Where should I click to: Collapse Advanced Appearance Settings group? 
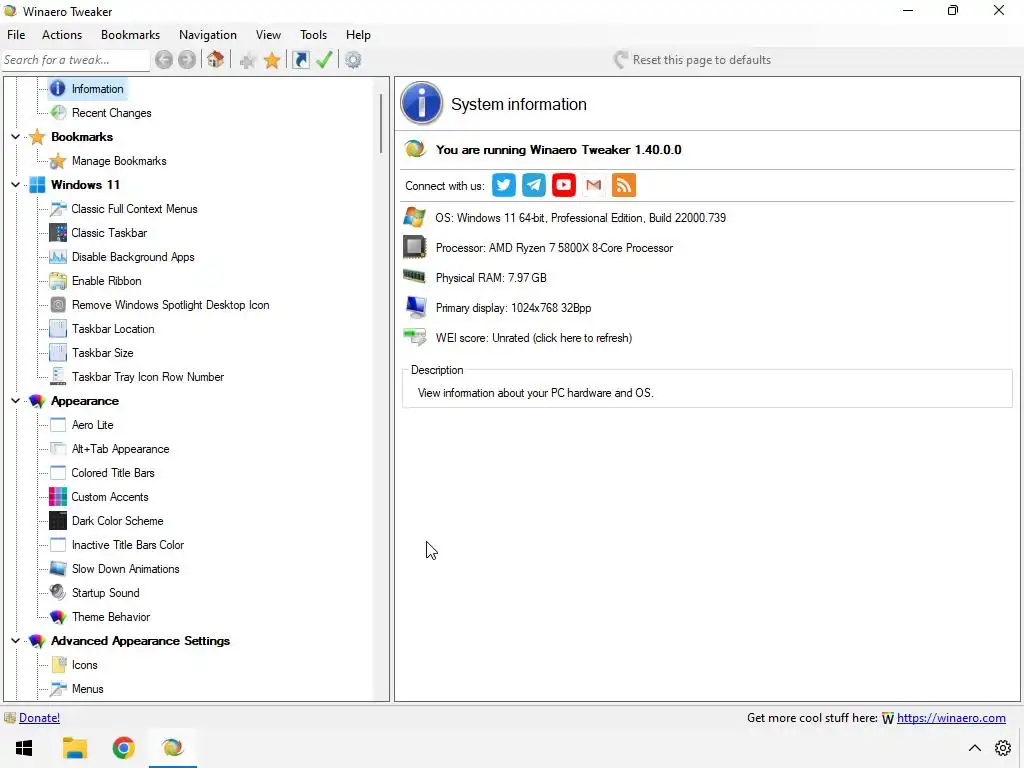point(16,641)
